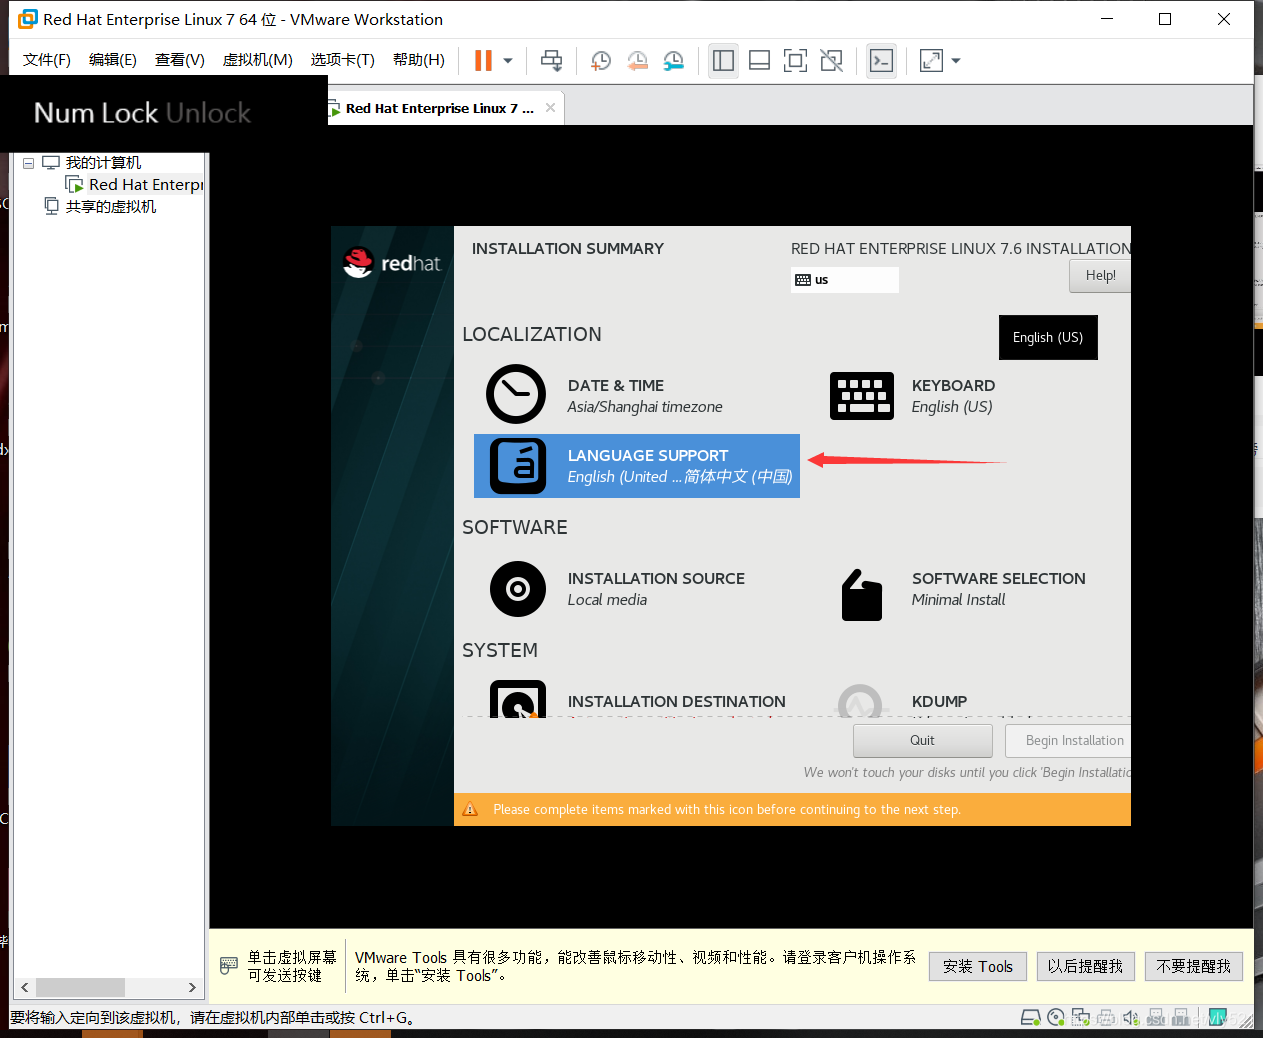The height and width of the screenshot is (1038, 1263).
Task: Open the KDUMP icon
Action: pyautogui.click(x=861, y=701)
